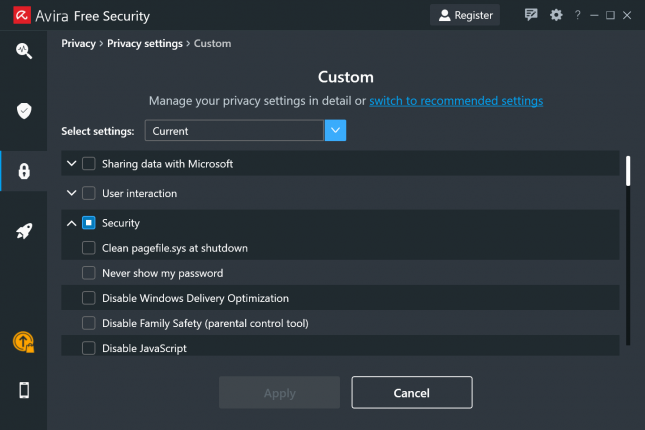Tick Disable Windows Delivery Optimization checkbox

88,298
